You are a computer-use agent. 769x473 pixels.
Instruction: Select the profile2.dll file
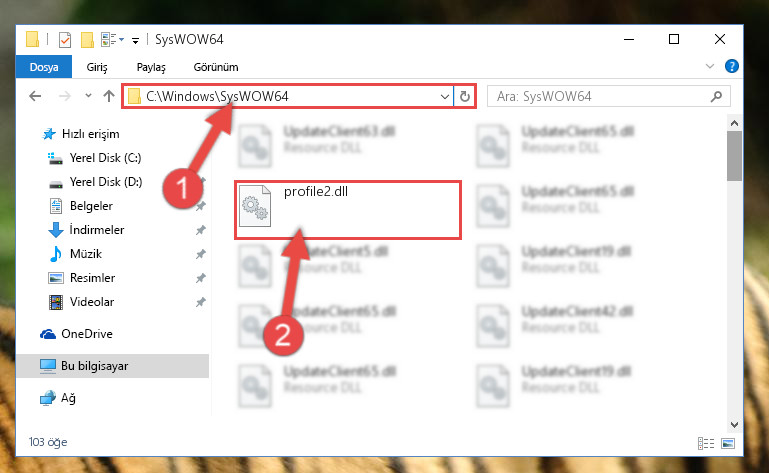[x=348, y=210]
